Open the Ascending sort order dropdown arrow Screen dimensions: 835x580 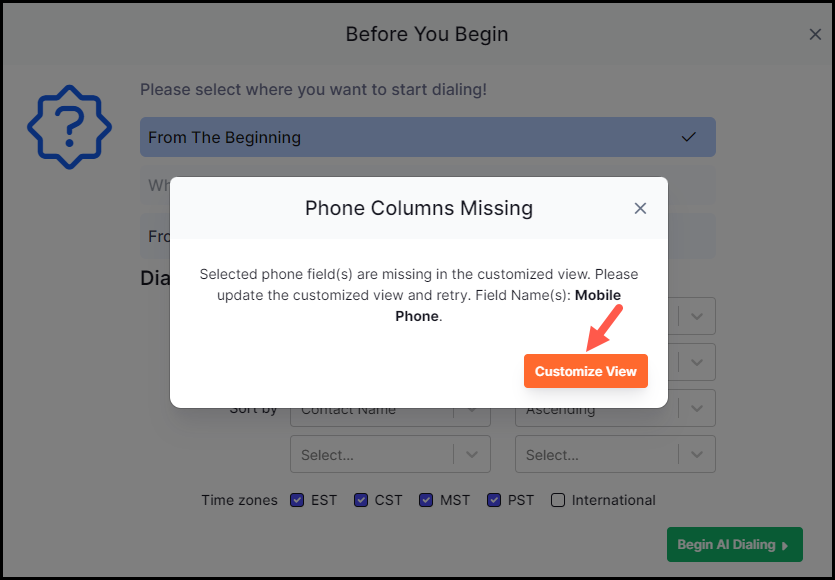point(697,409)
